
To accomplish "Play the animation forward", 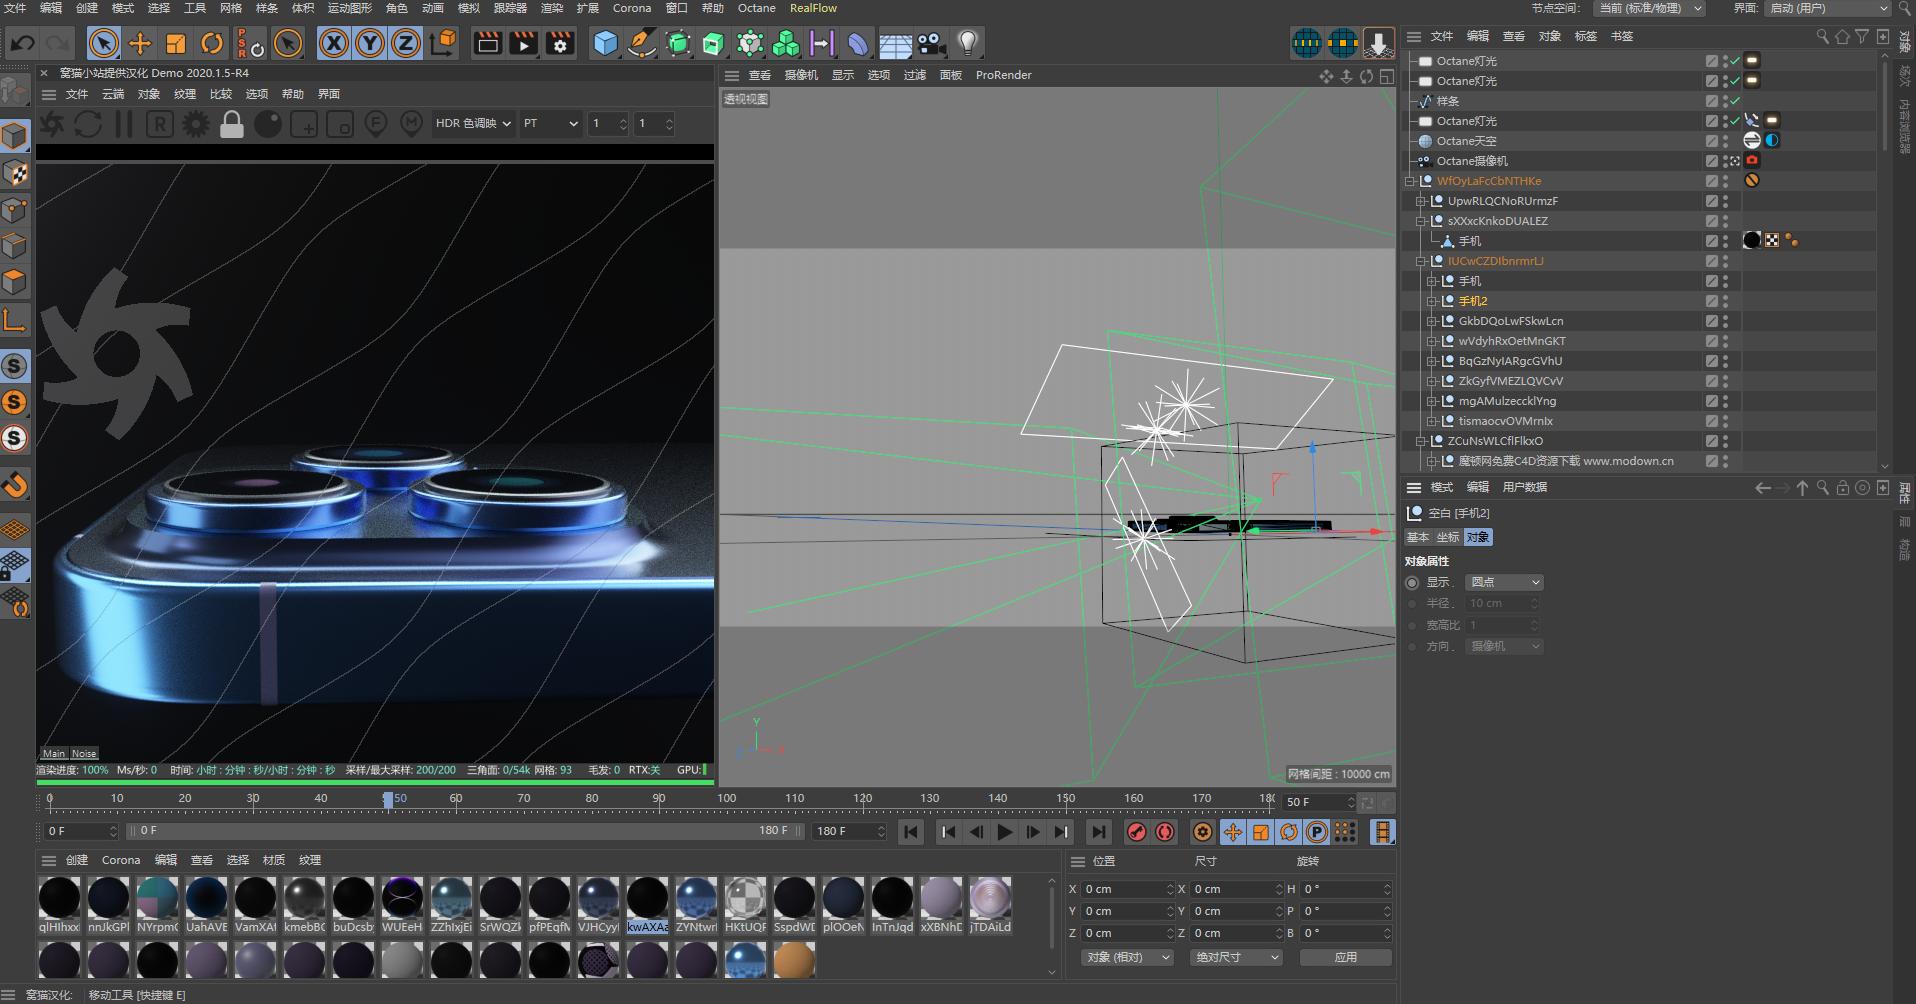I will pyautogui.click(x=1005, y=832).
